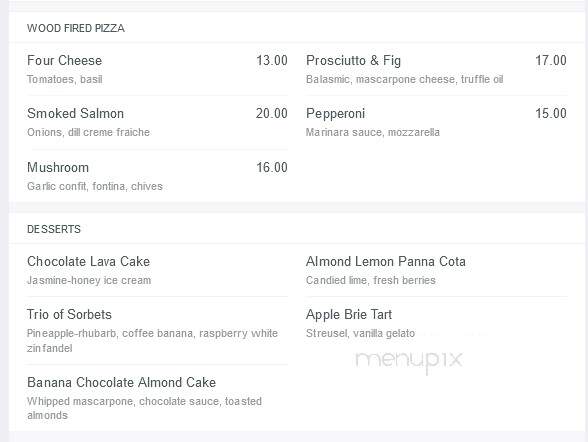The height and width of the screenshot is (442, 588).
Task: Click the Garlic confit, fontina, chives description
Action: tap(95, 186)
